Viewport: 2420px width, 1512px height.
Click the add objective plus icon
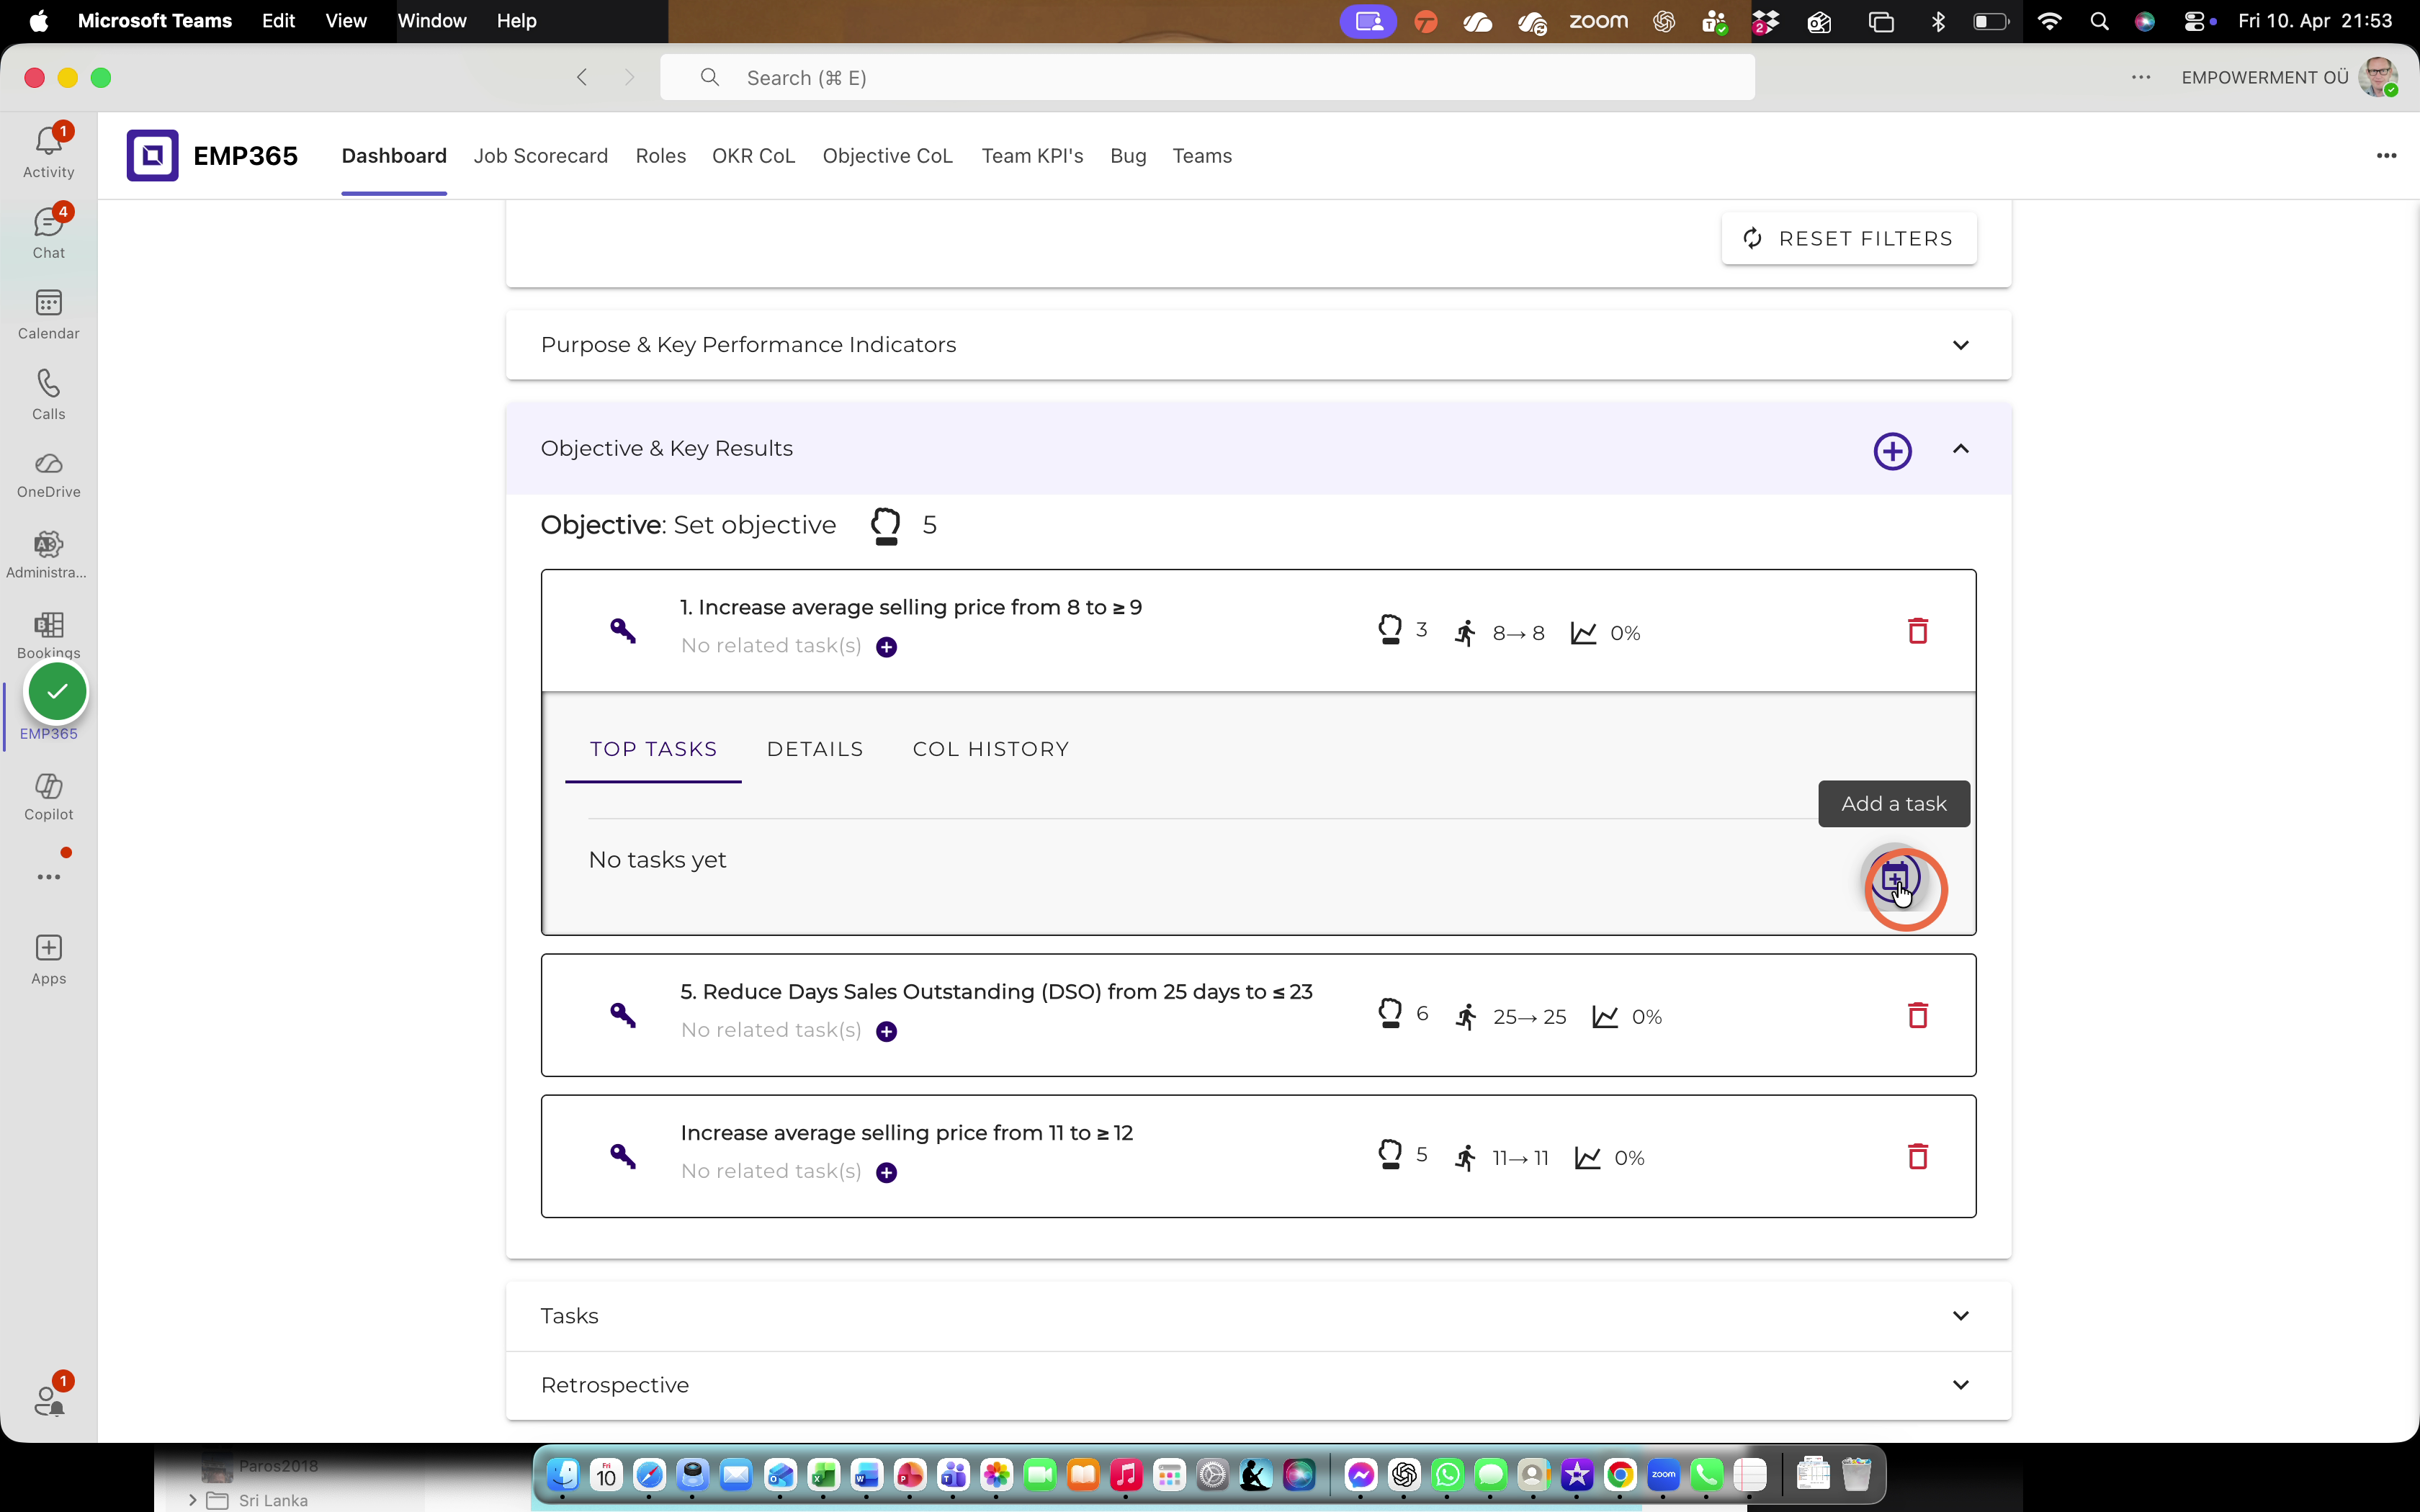point(1892,451)
